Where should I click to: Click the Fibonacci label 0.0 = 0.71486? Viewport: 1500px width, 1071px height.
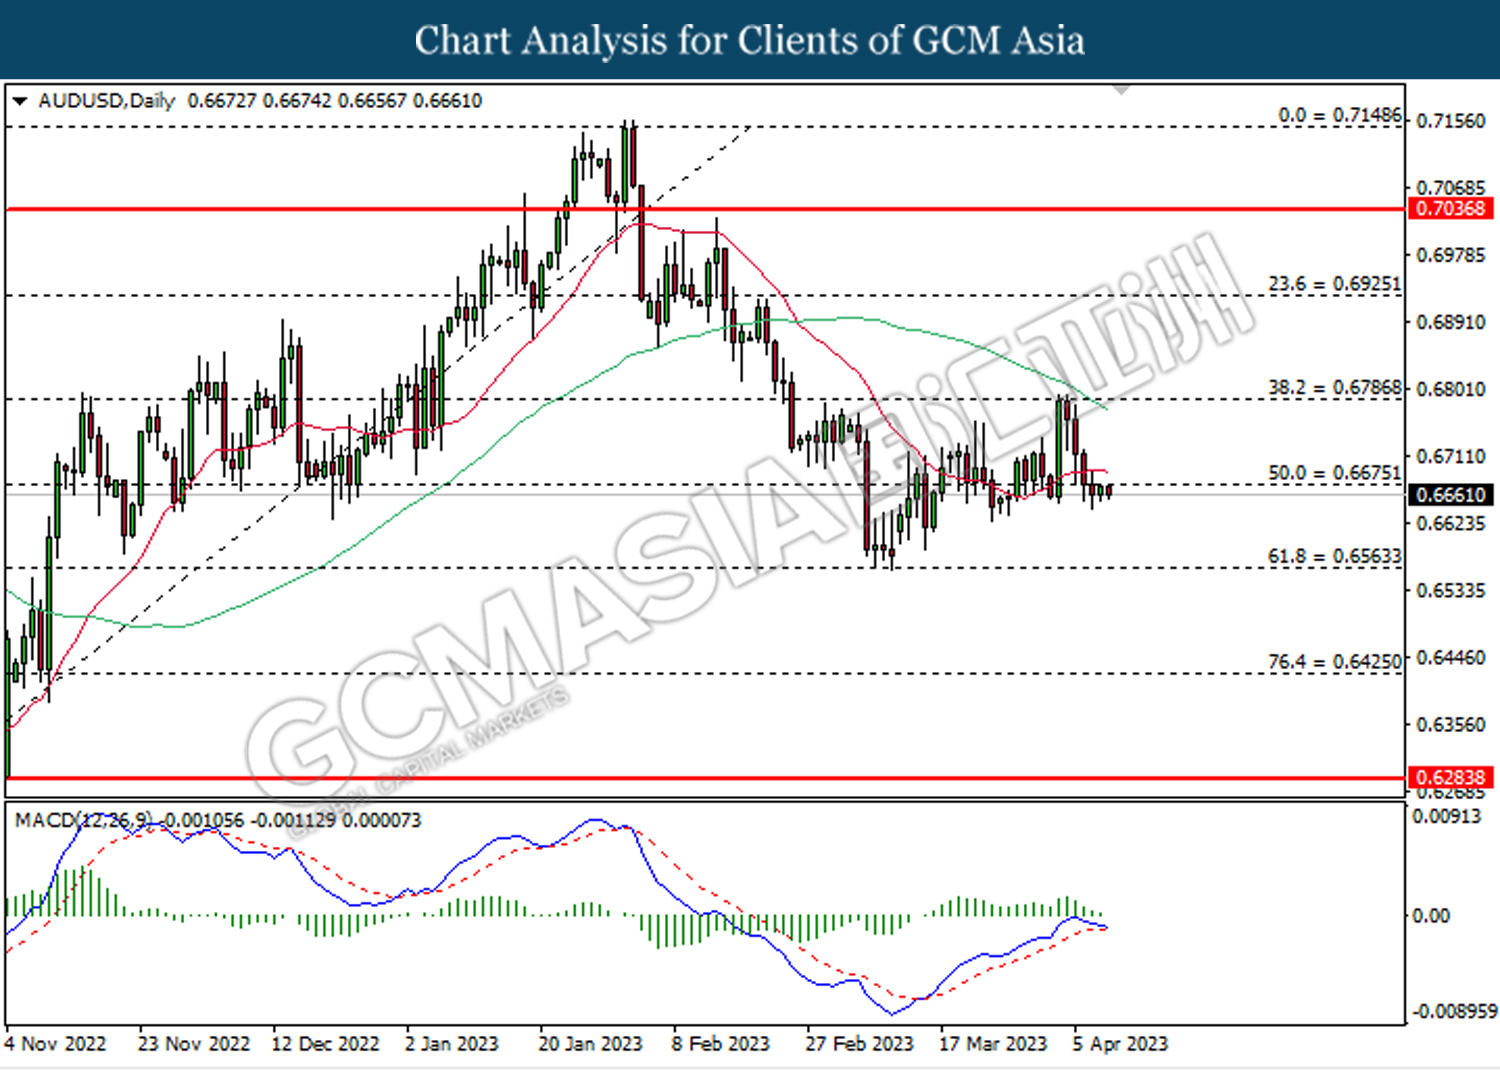coord(1340,115)
